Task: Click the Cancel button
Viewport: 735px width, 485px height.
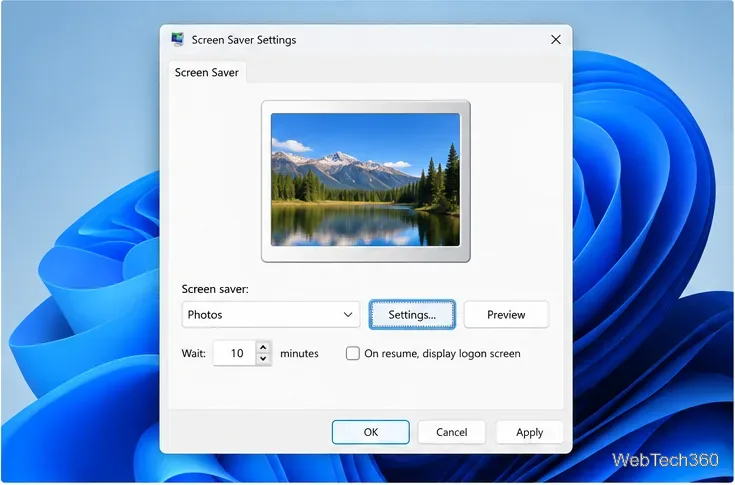Action: 451,432
